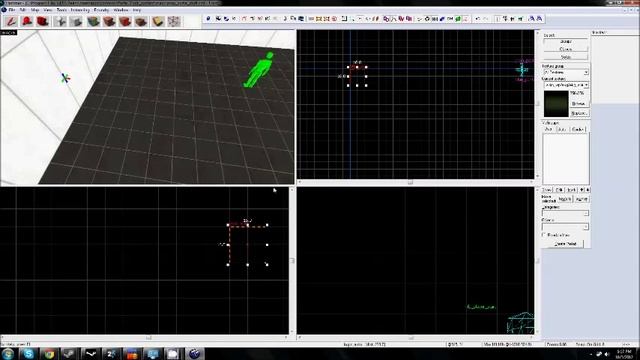Click the Objects select-mode button
This screenshot has width=640, height=360.
[x=566, y=49]
